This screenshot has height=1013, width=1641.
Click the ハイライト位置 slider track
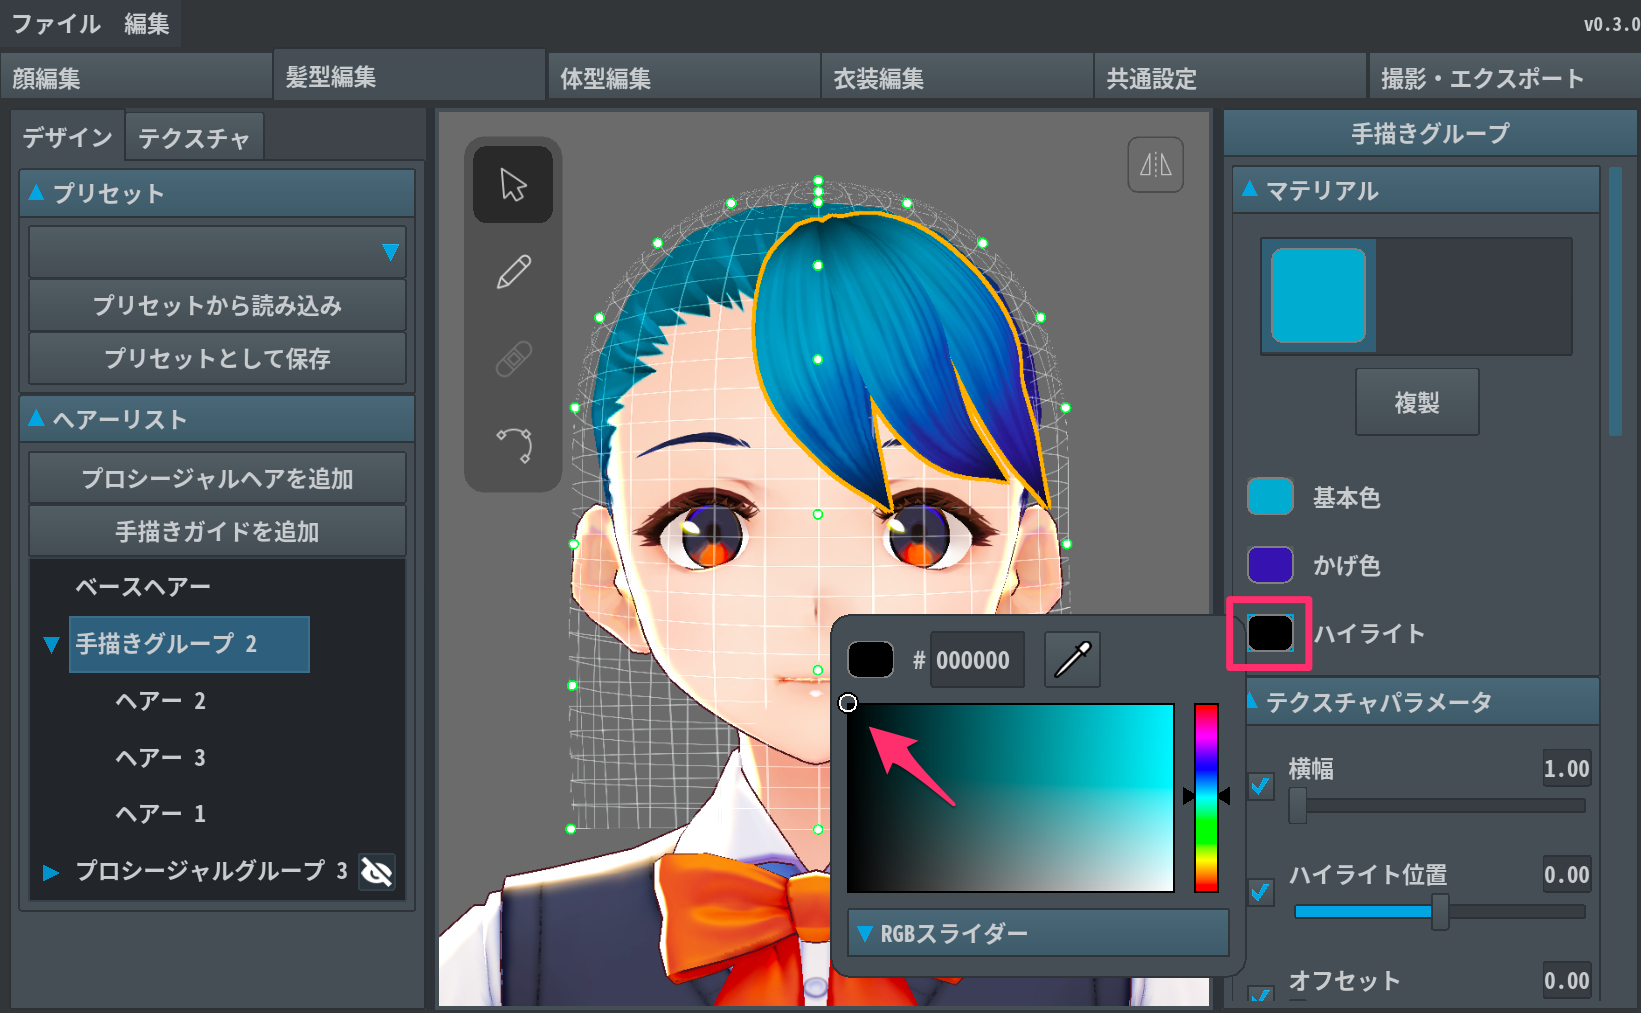[x=1439, y=911]
